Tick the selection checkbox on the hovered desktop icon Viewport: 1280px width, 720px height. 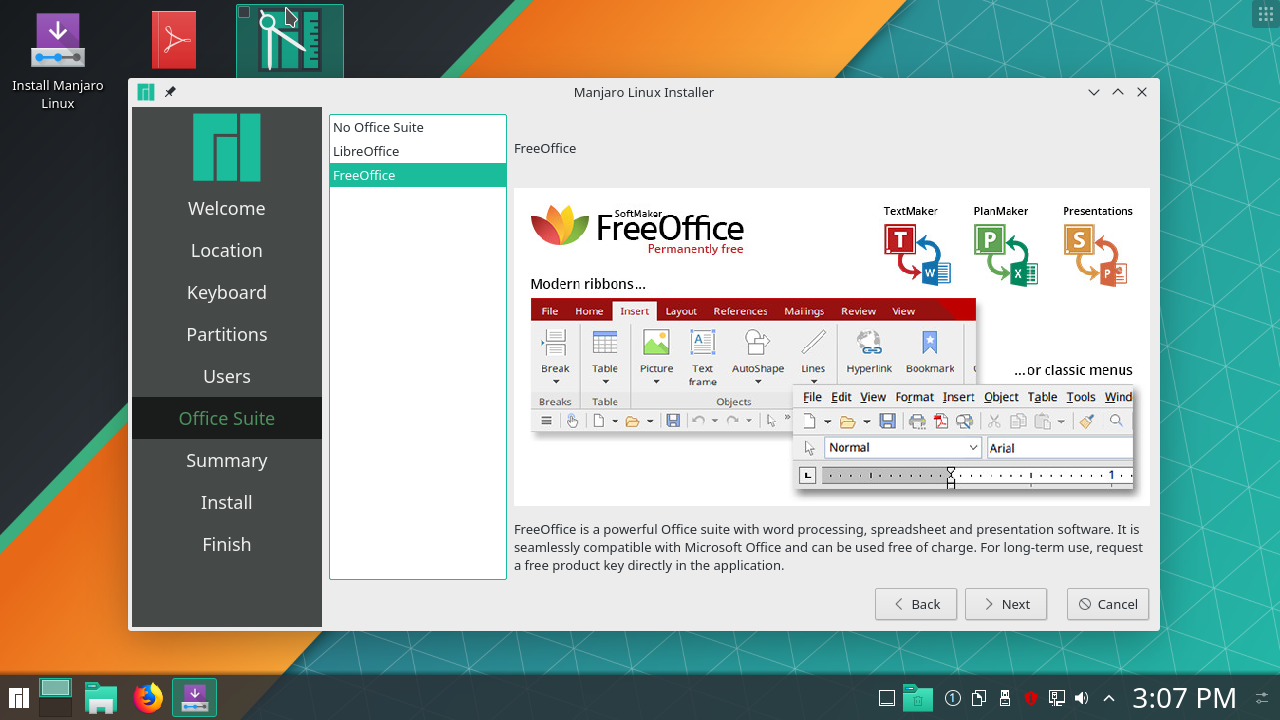[245, 13]
